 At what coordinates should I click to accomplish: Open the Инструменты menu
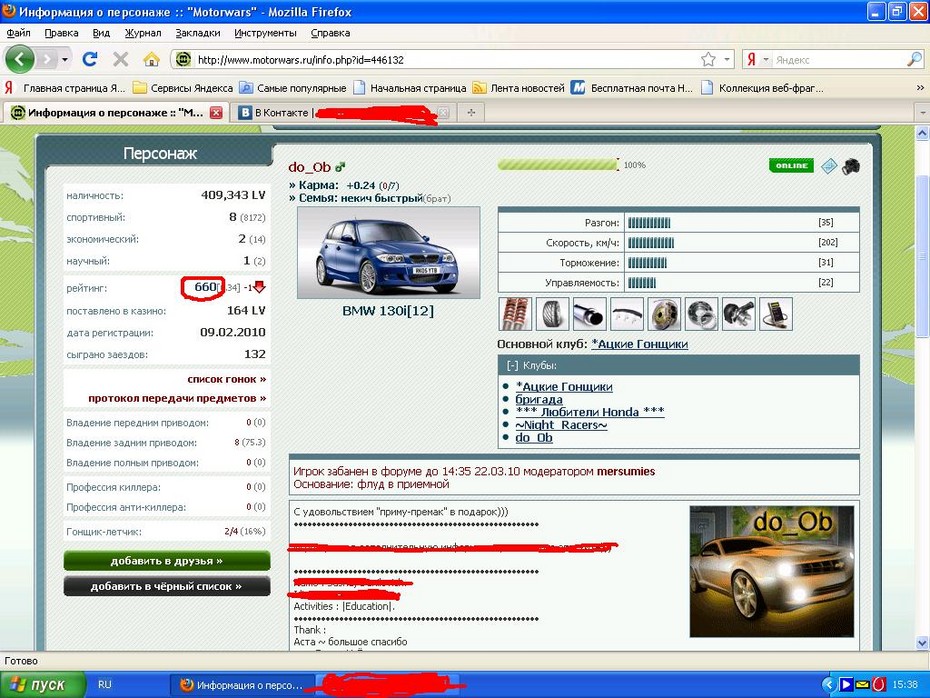coord(265,33)
